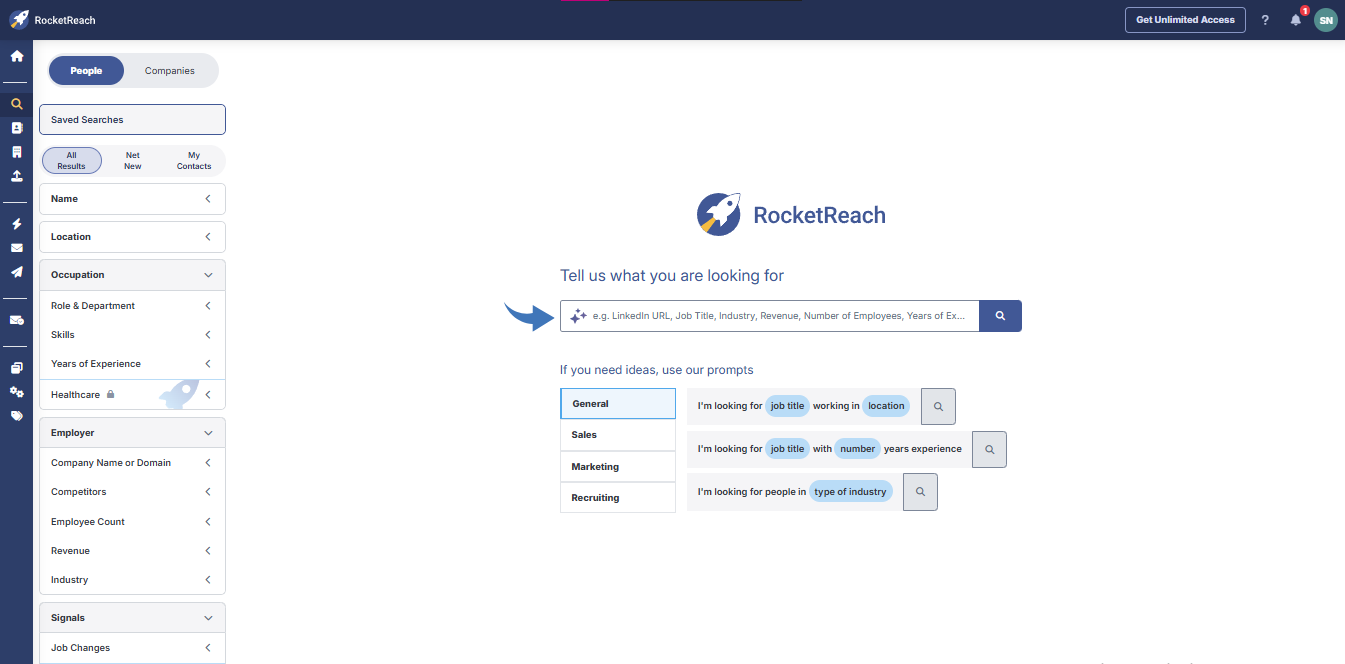
Task: Click 'job title' chip in years experience prompt
Action: tap(787, 449)
